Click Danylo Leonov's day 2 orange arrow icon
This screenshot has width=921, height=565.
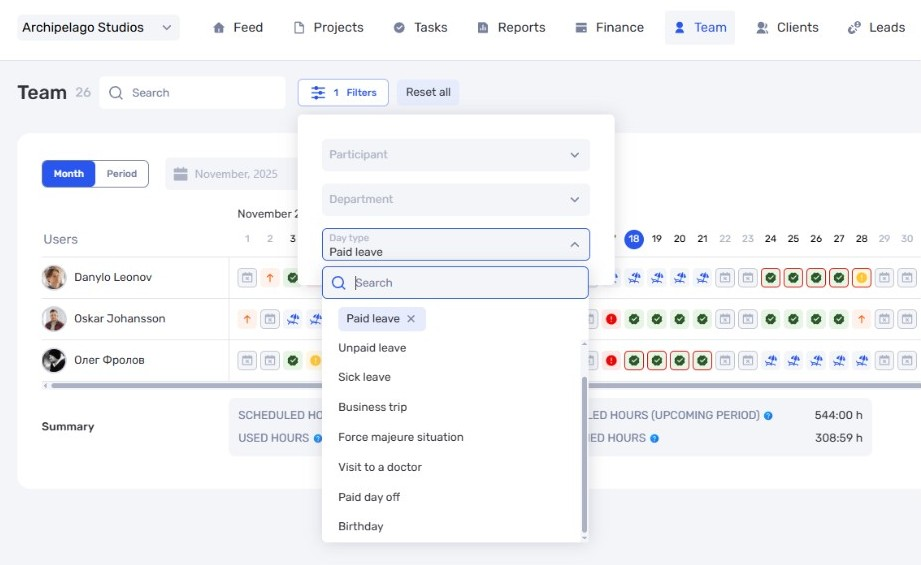click(x=270, y=277)
